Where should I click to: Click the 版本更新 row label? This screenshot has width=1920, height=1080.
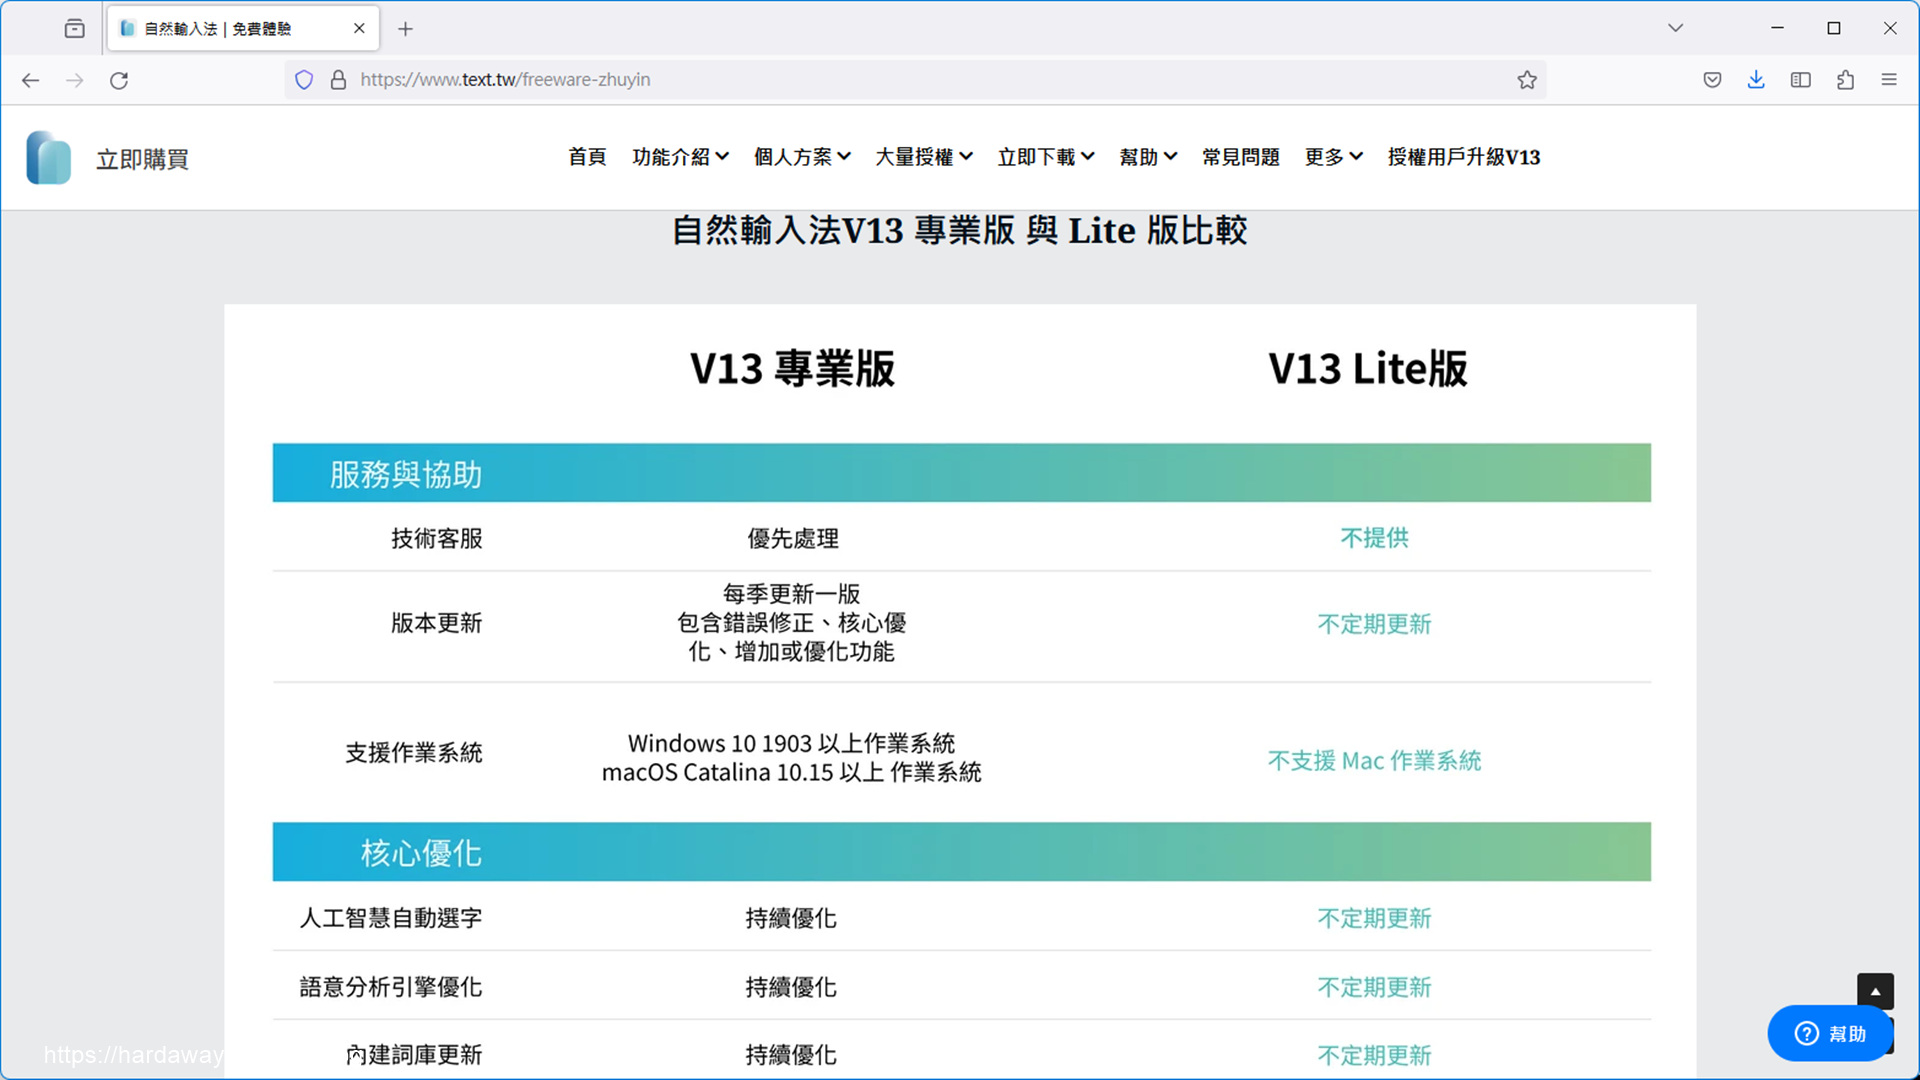(436, 623)
